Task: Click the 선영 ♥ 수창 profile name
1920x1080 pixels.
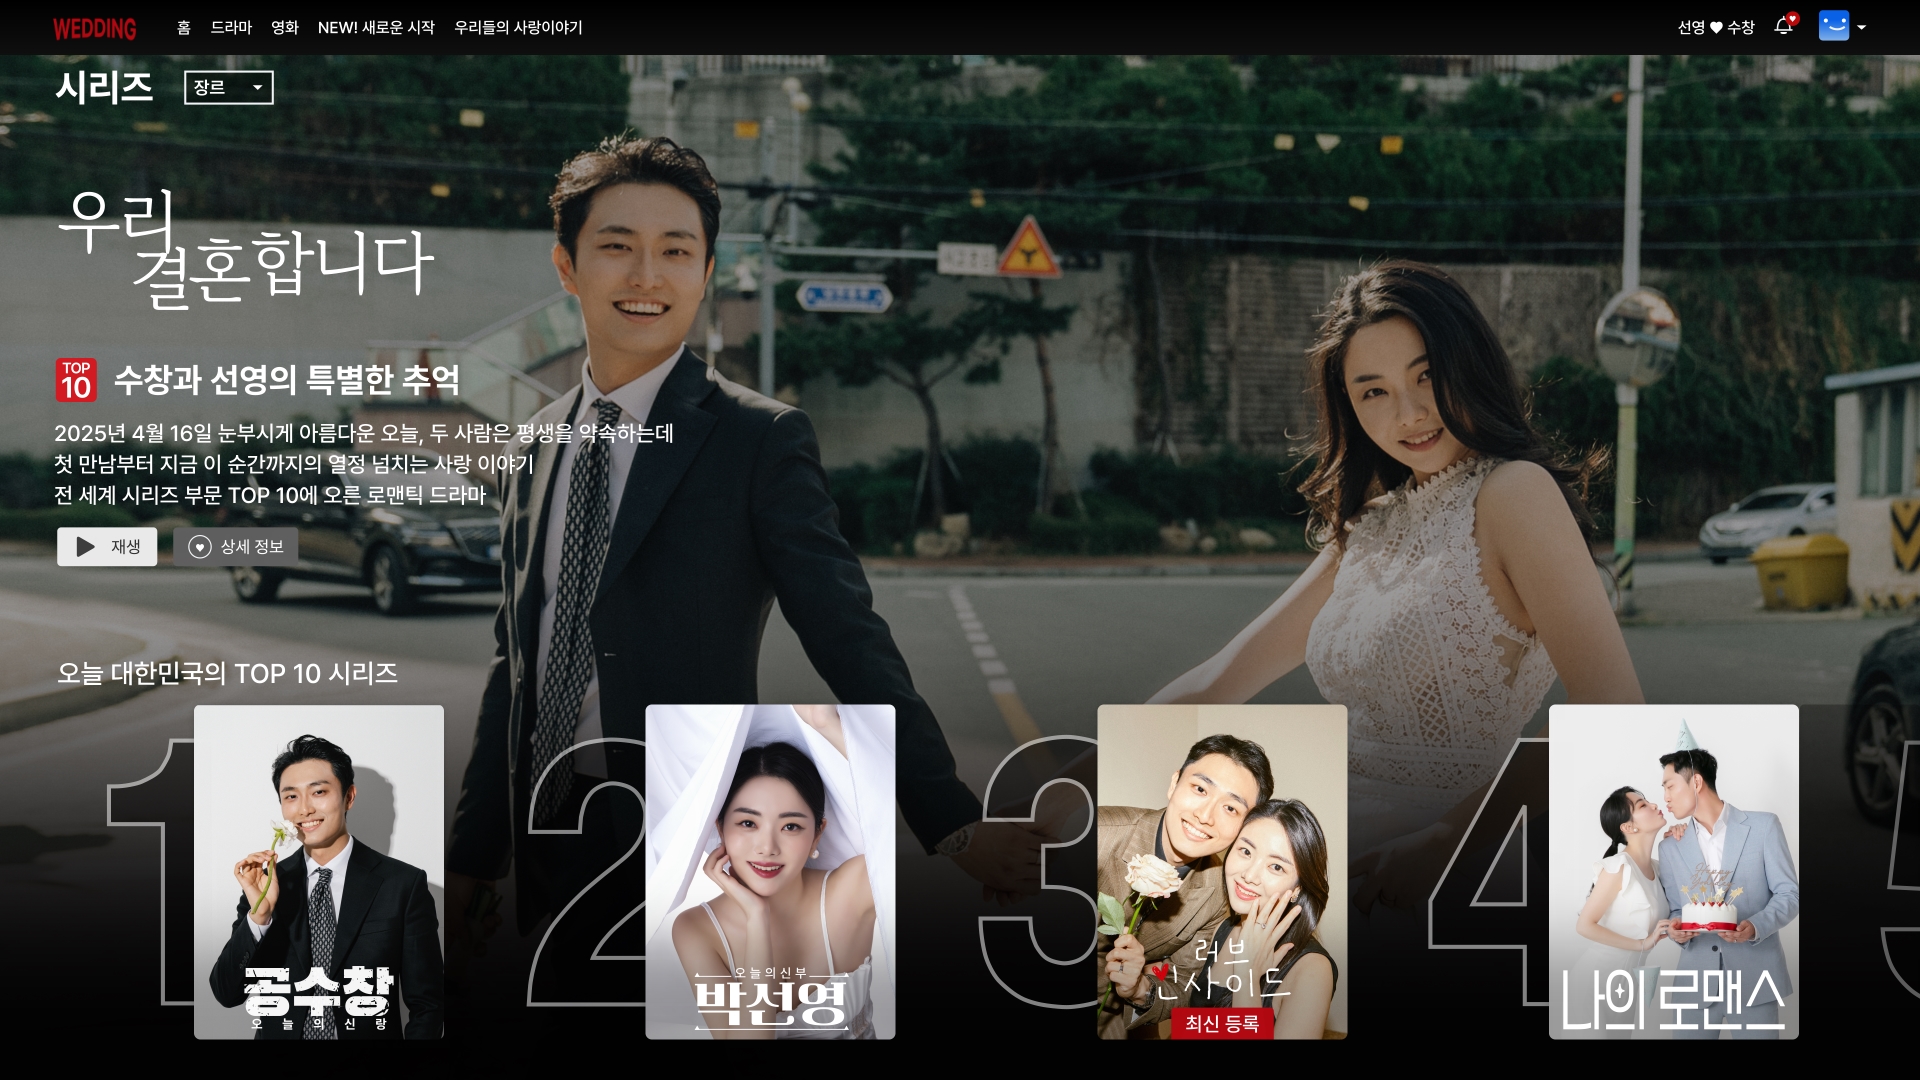Action: (x=1716, y=28)
